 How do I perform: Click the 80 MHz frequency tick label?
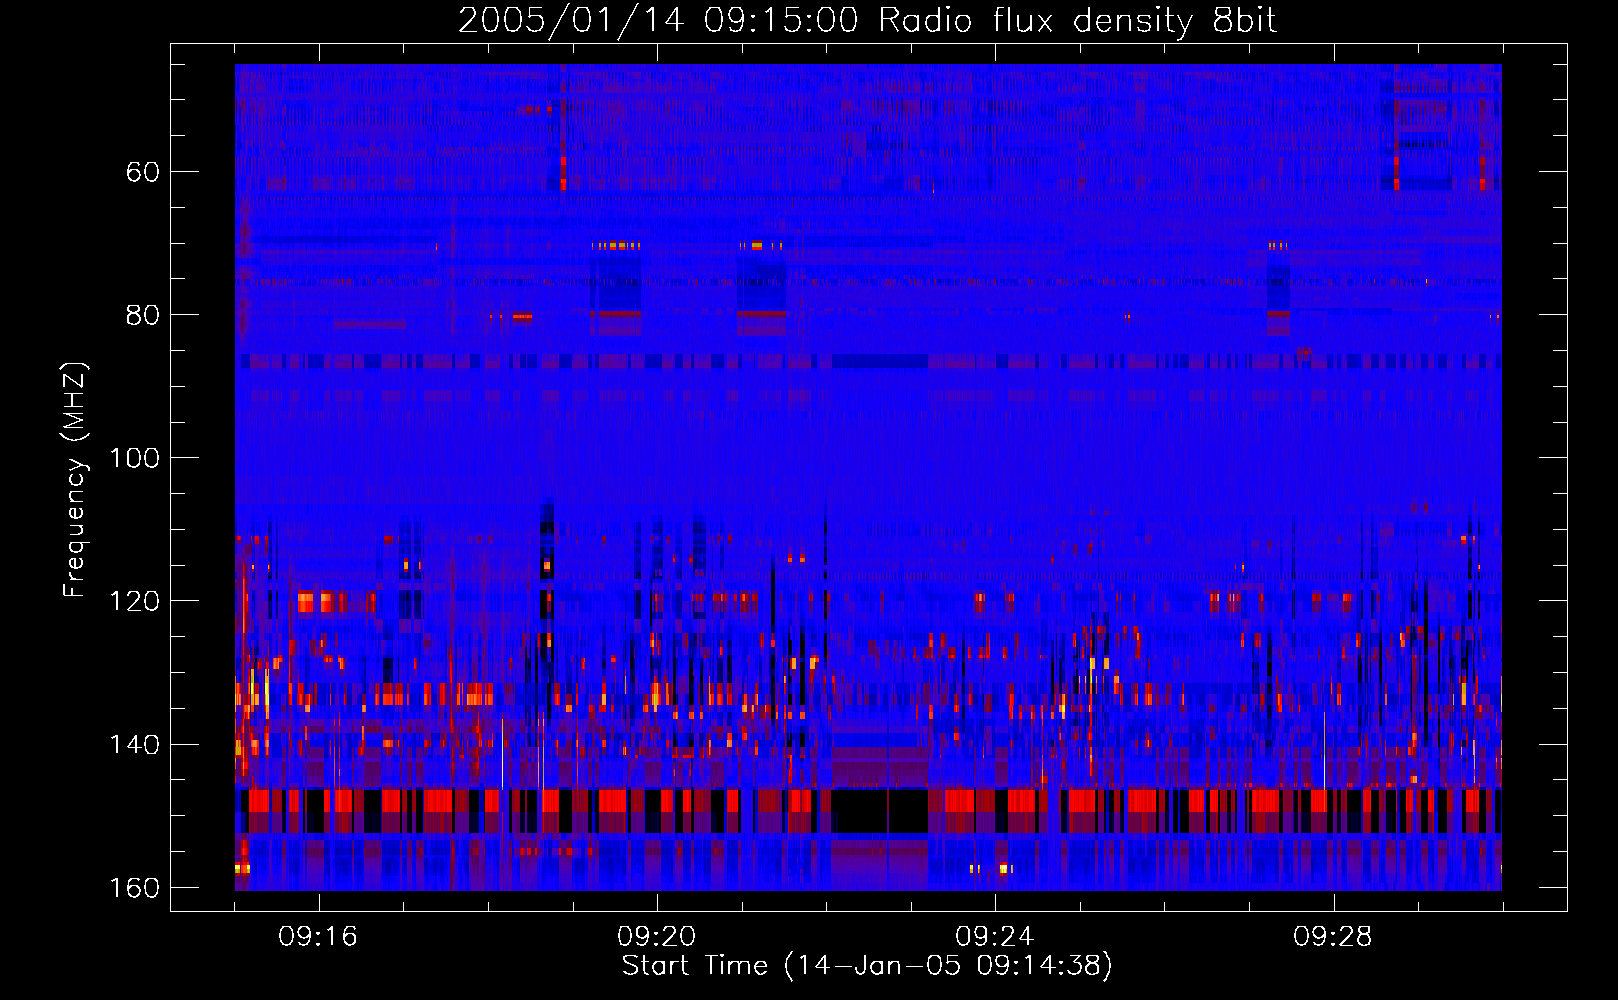[142, 315]
